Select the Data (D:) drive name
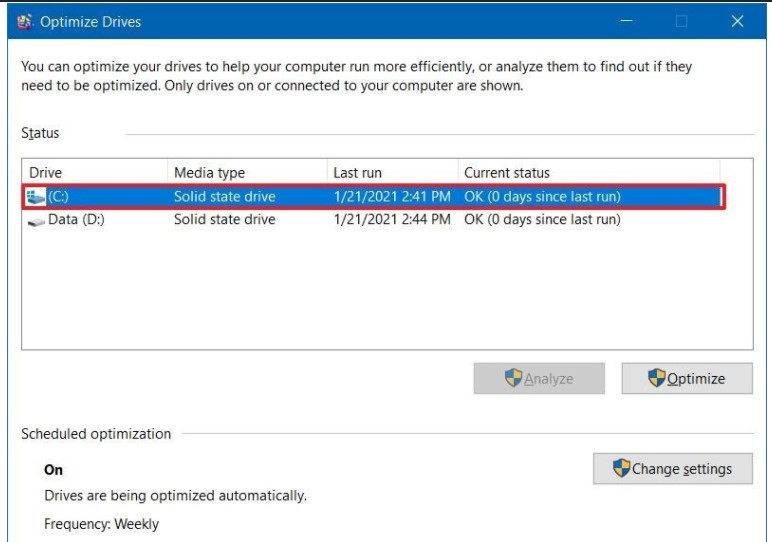This screenshot has width=772, height=542. 76,220
